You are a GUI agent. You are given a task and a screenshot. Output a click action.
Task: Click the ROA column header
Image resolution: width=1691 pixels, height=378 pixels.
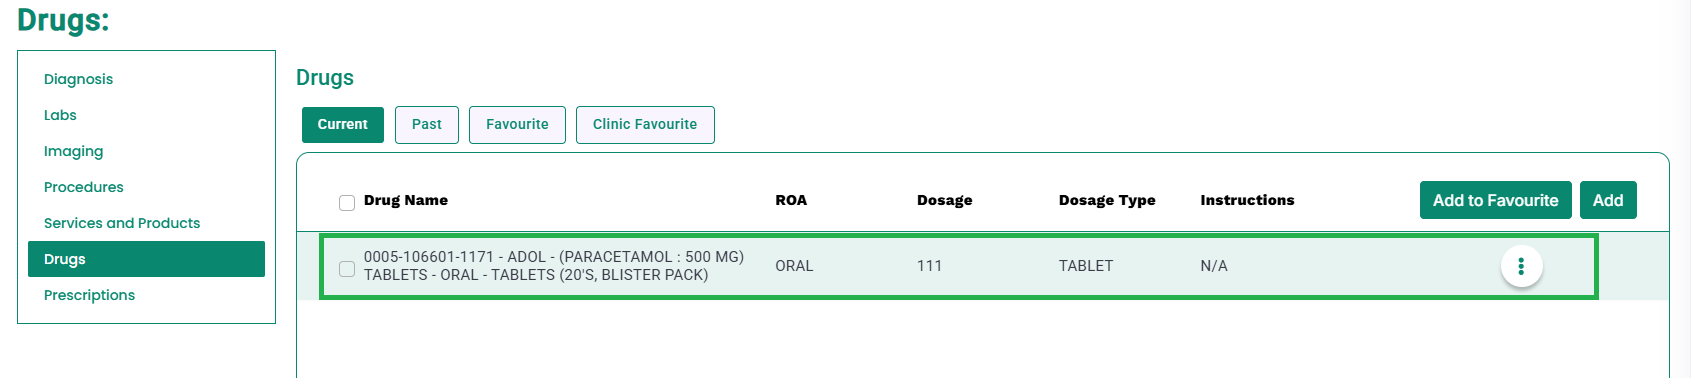791,200
